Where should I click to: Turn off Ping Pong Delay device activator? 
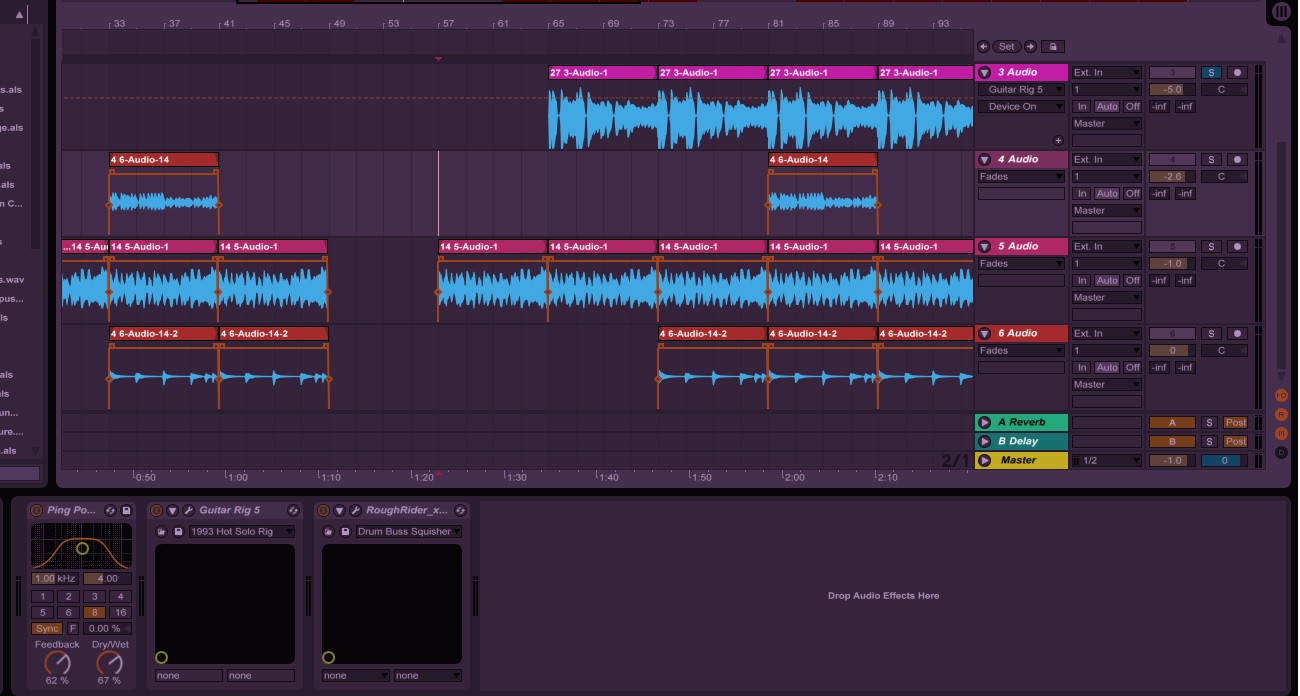(x=36, y=511)
